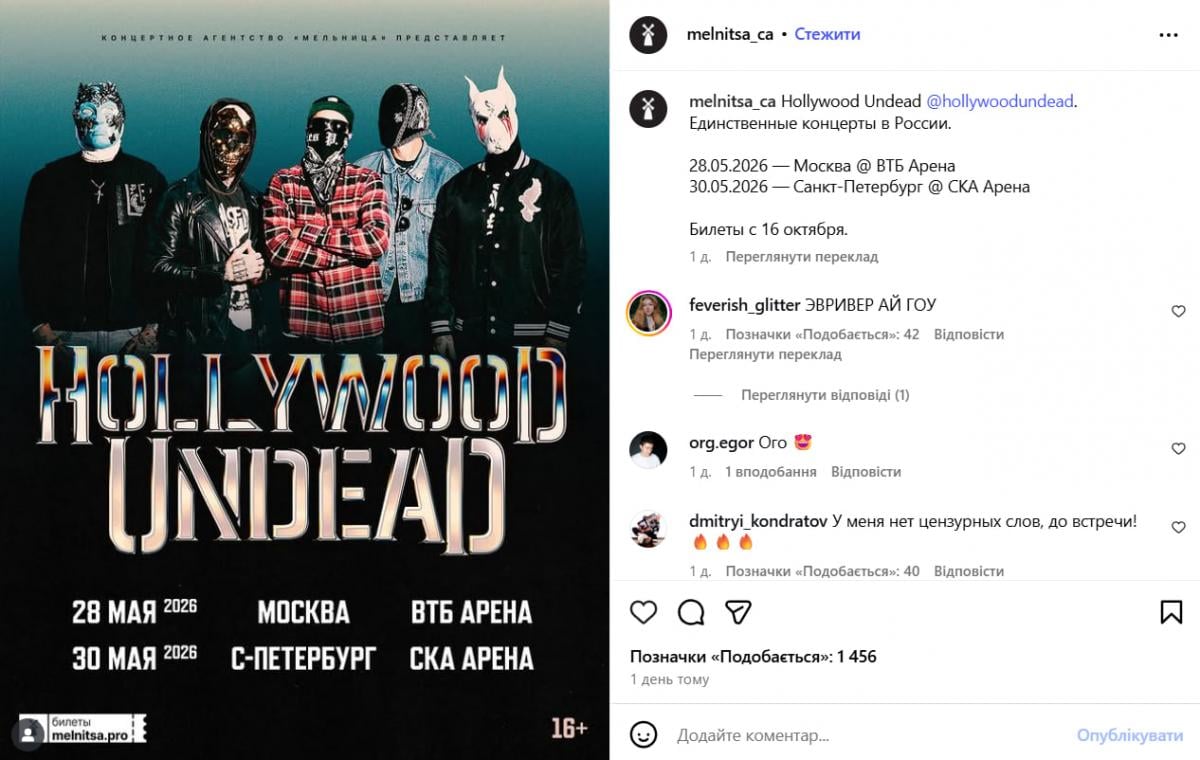Open @hollywoodundead mention link
The image size is (1200, 760).
(x=1000, y=101)
